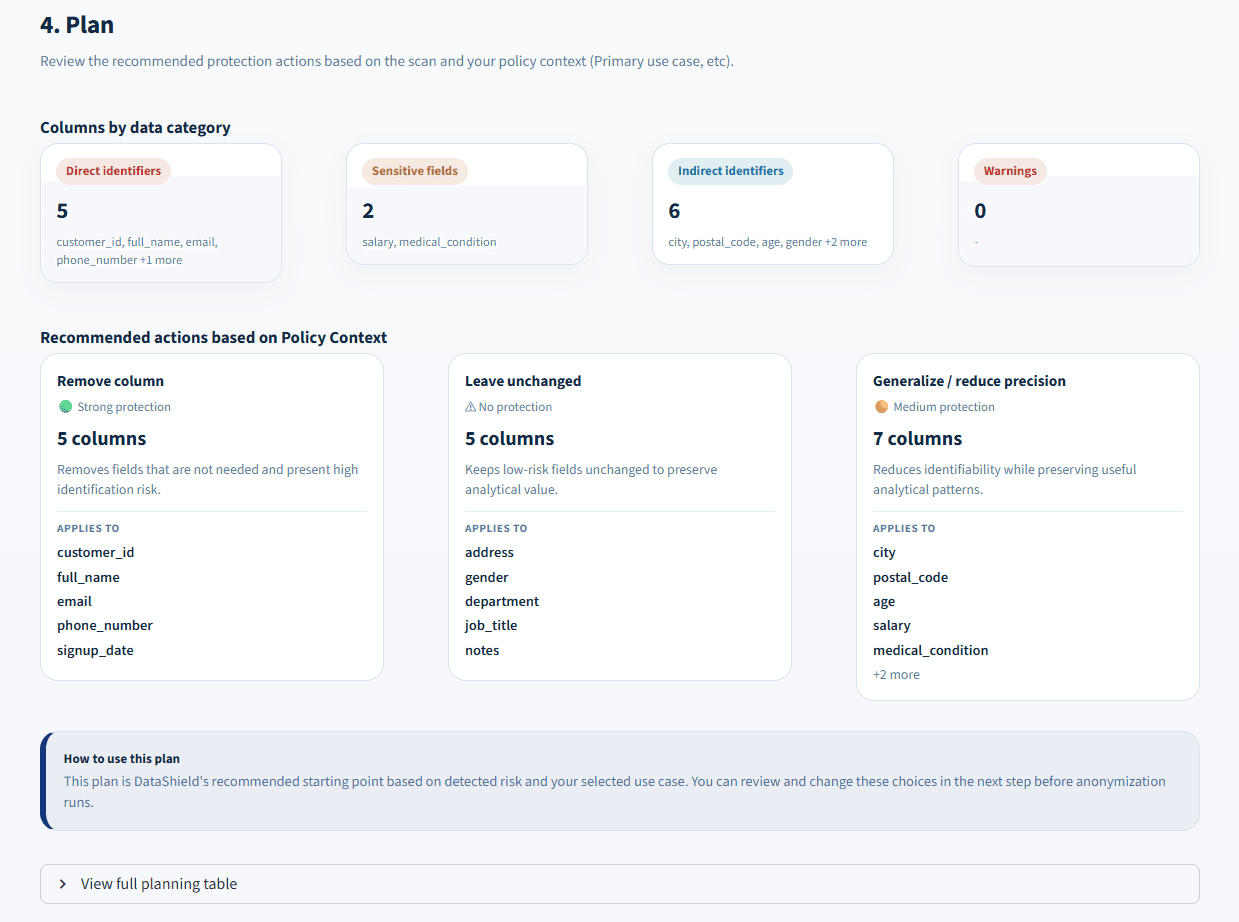Select gender in Leave unchanged list
Viewport: 1239px width, 922px height.
pyautogui.click(x=487, y=577)
